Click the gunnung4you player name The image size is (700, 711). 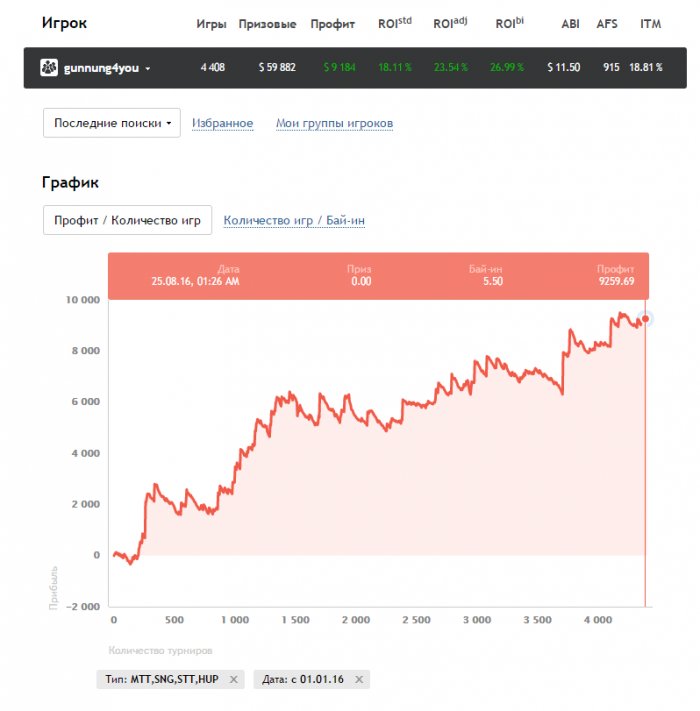[x=101, y=68]
